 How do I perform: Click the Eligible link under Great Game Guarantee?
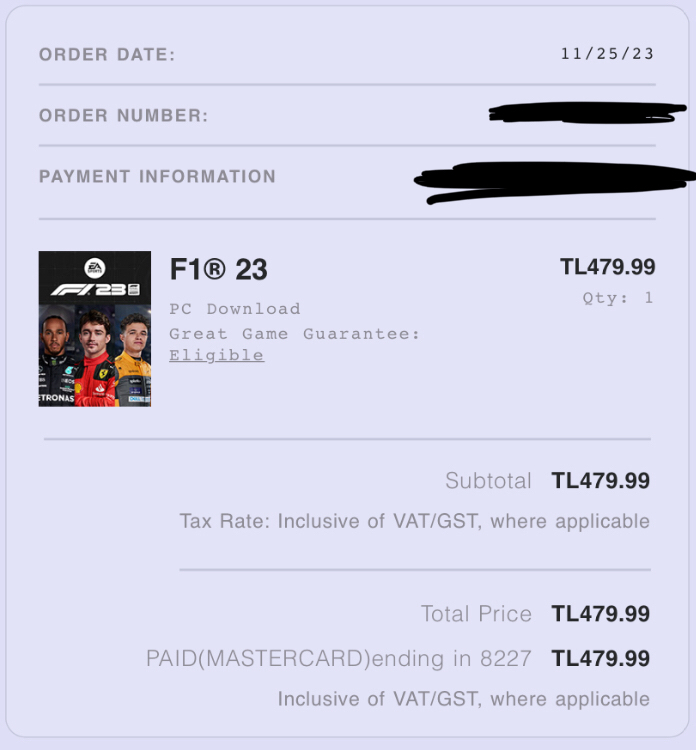[216, 355]
